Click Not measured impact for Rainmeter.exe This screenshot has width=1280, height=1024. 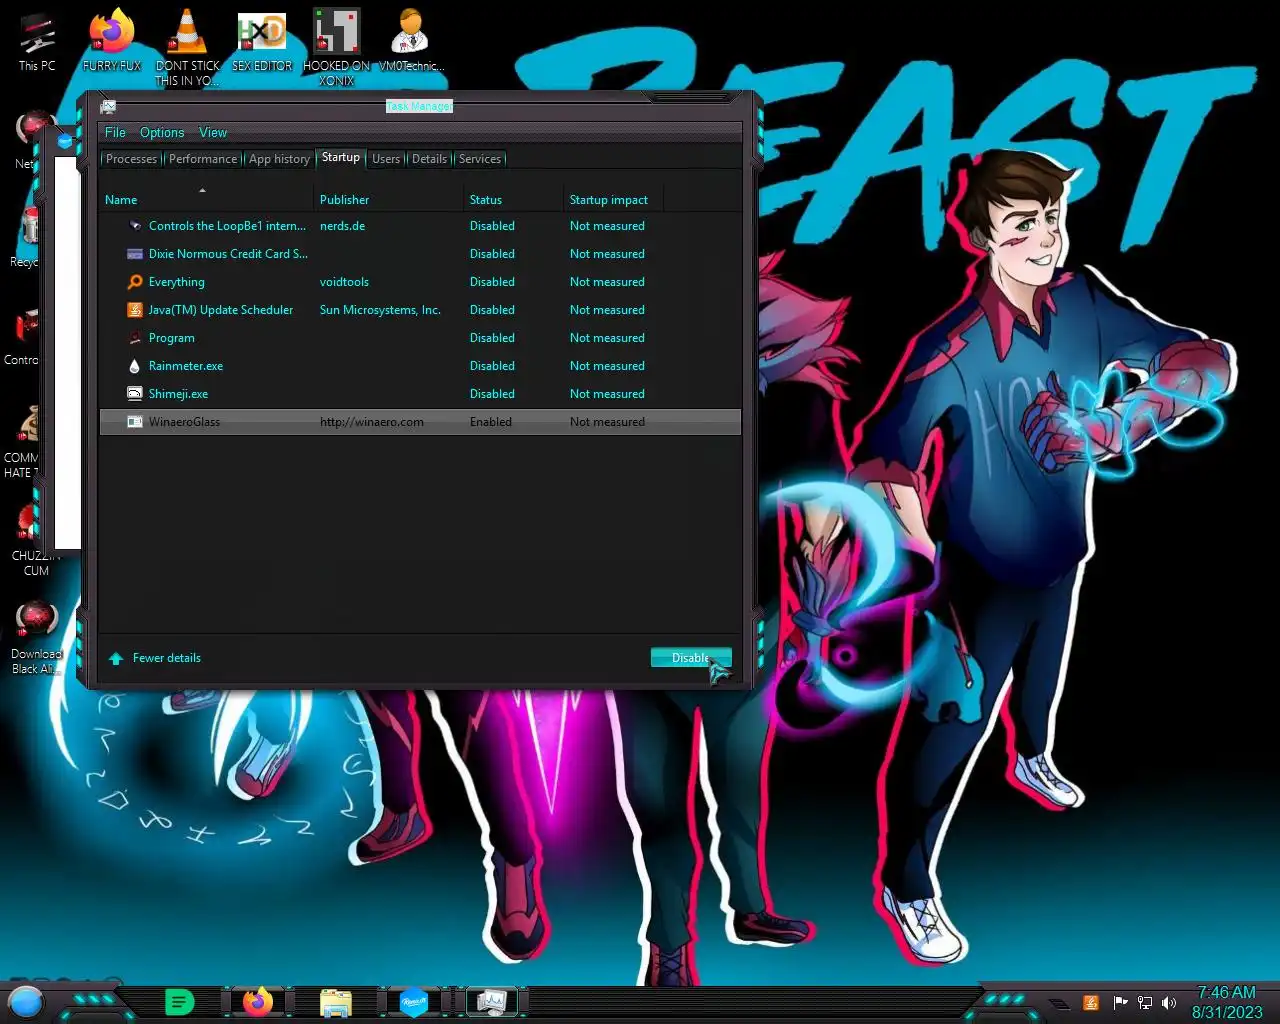pyautogui.click(x=608, y=366)
